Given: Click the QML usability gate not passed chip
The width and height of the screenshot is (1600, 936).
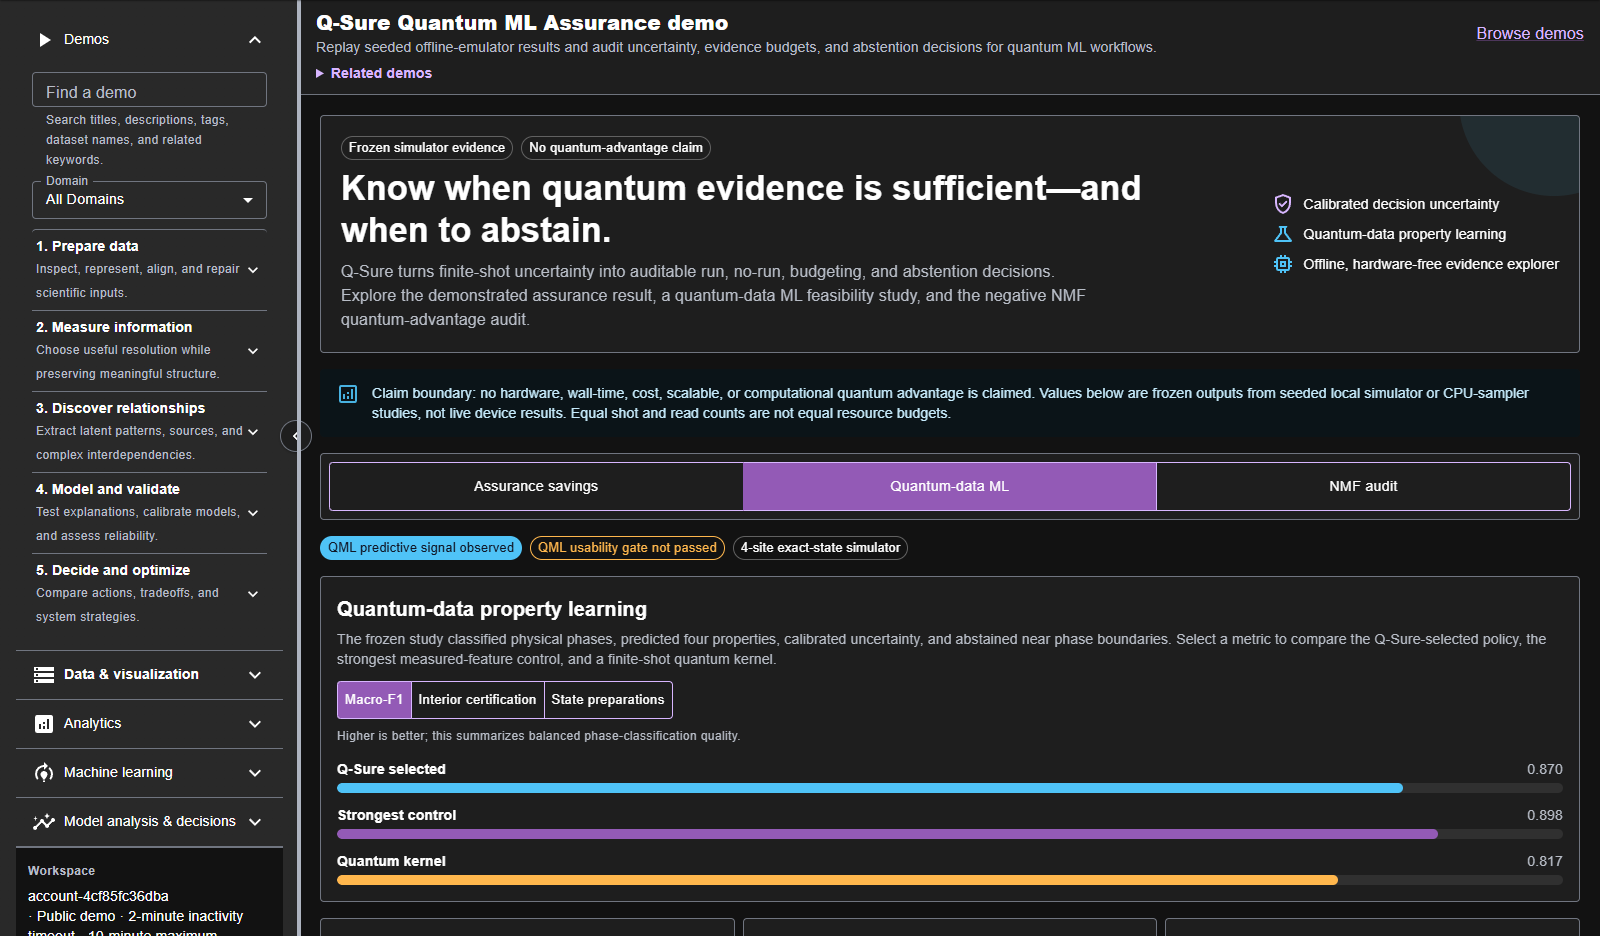Looking at the screenshot, I should pyautogui.click(x=627, y=548).
